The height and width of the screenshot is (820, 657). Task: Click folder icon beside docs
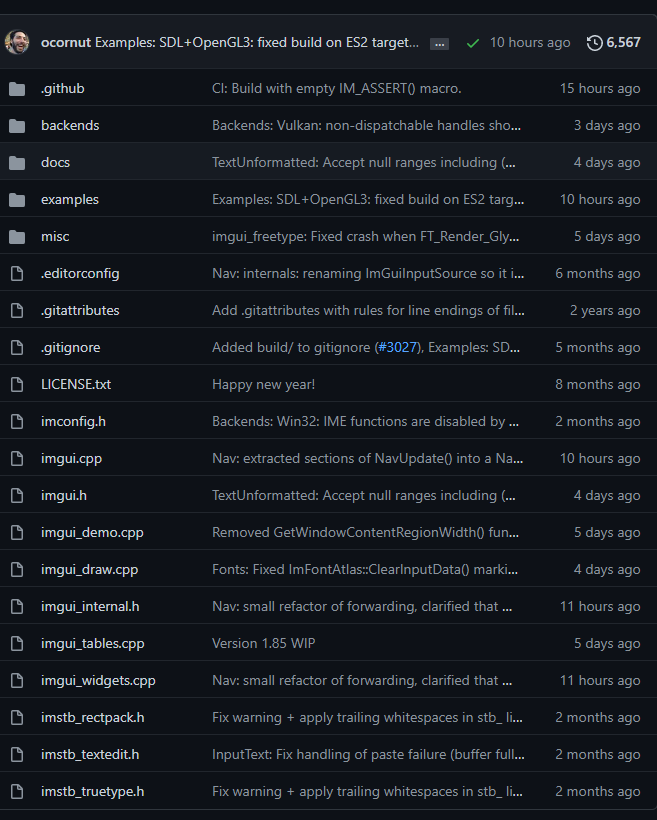17,163
